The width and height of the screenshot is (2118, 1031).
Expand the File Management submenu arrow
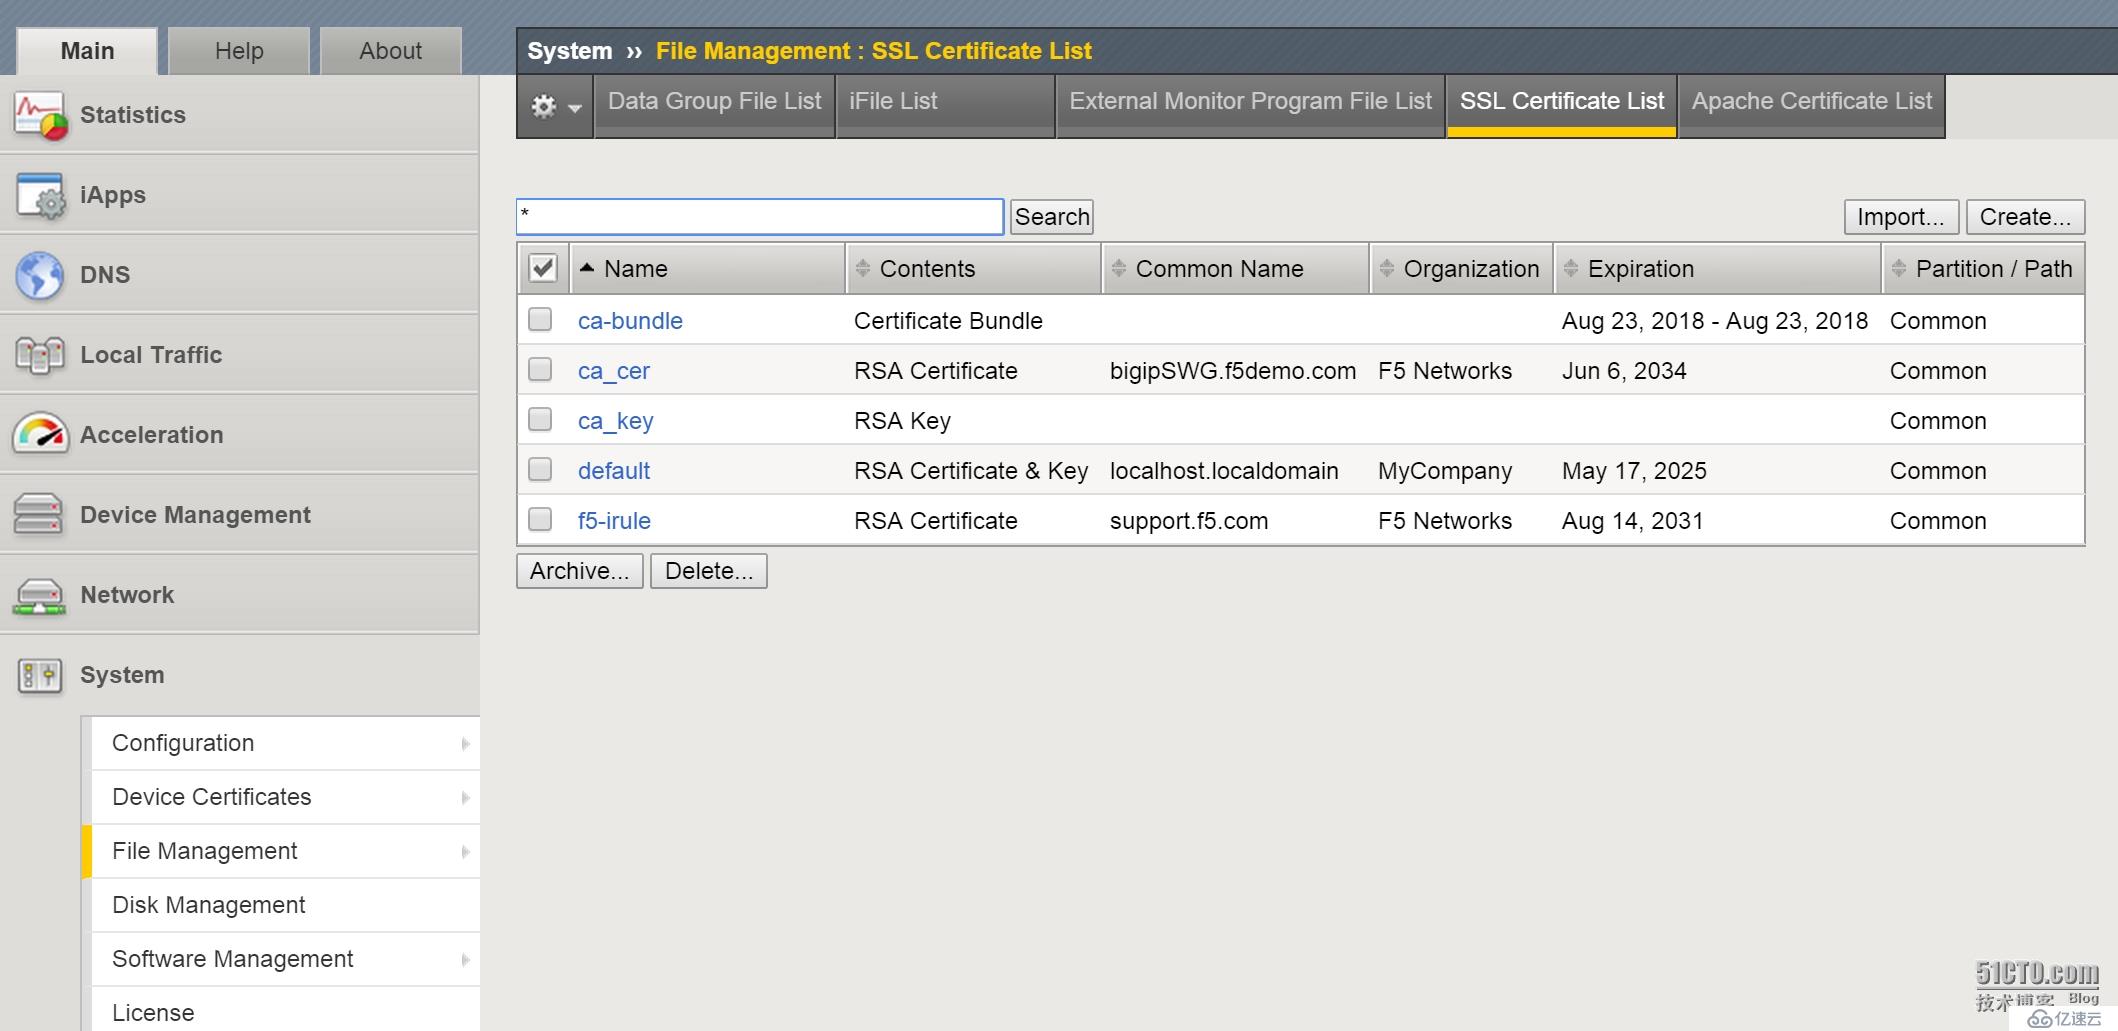click(x=465, y=852)
